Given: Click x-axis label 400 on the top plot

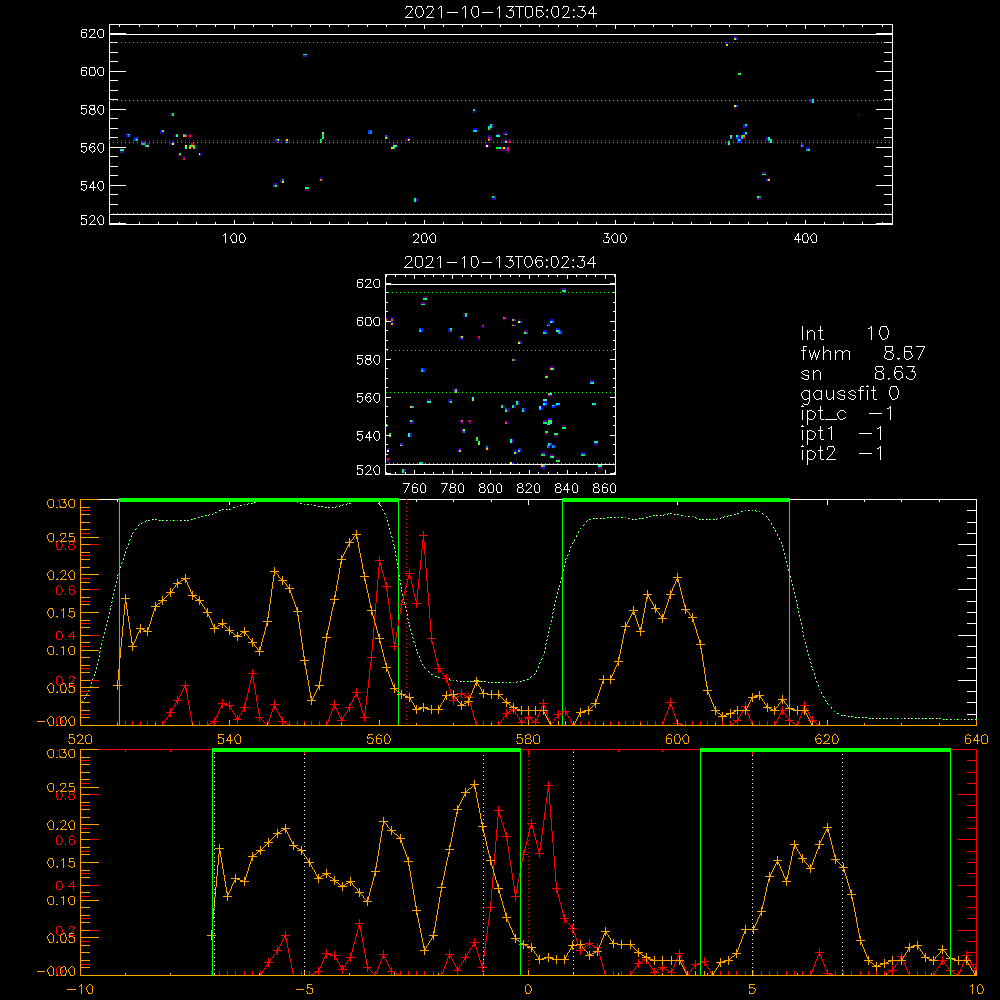Looking at the screenshot, I should [x=805, y=239].
